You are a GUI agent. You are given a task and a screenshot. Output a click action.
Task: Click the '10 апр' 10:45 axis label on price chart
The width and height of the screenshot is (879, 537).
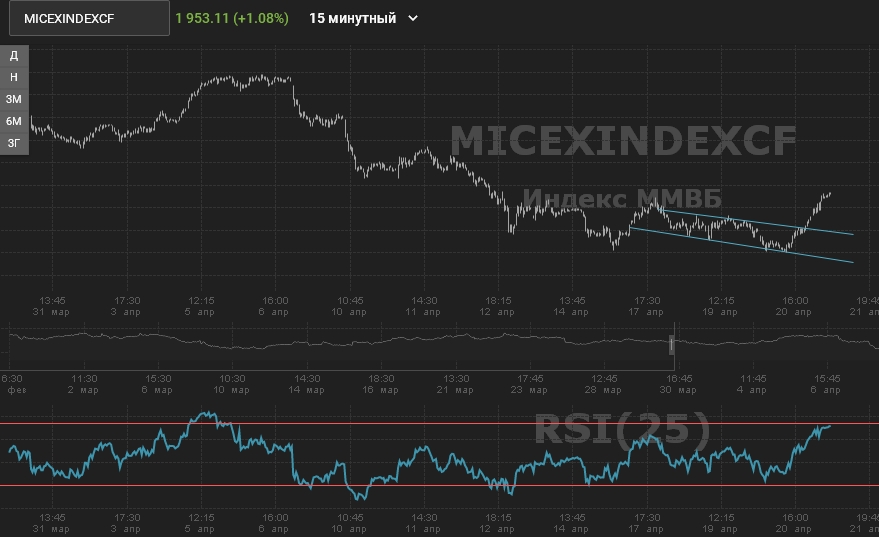click(x=350, y=307)
